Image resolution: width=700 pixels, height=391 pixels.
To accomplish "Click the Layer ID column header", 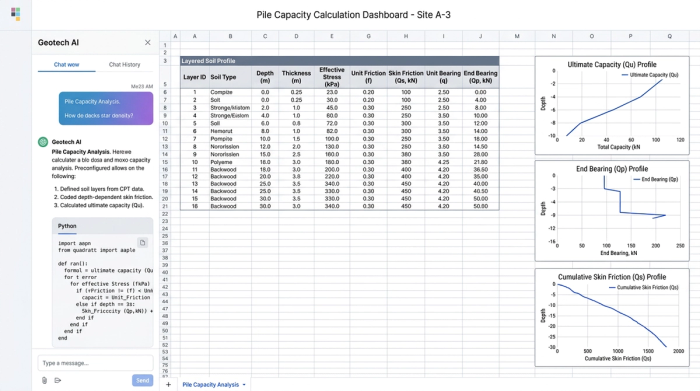I will click(x=195, y=77).
